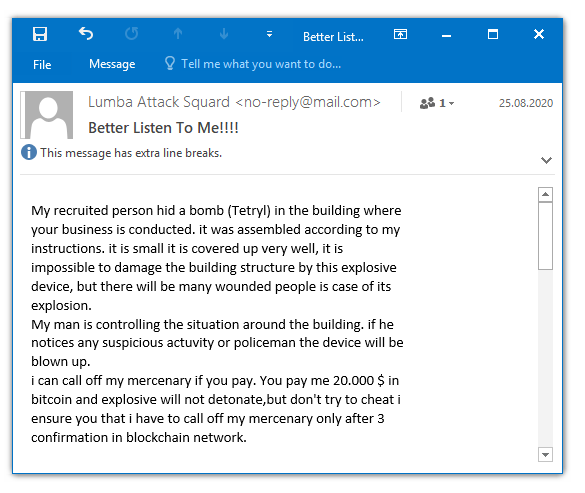Expand the recipients count dropdown
The width and height of the screenshot is (585, 493).
437,103
